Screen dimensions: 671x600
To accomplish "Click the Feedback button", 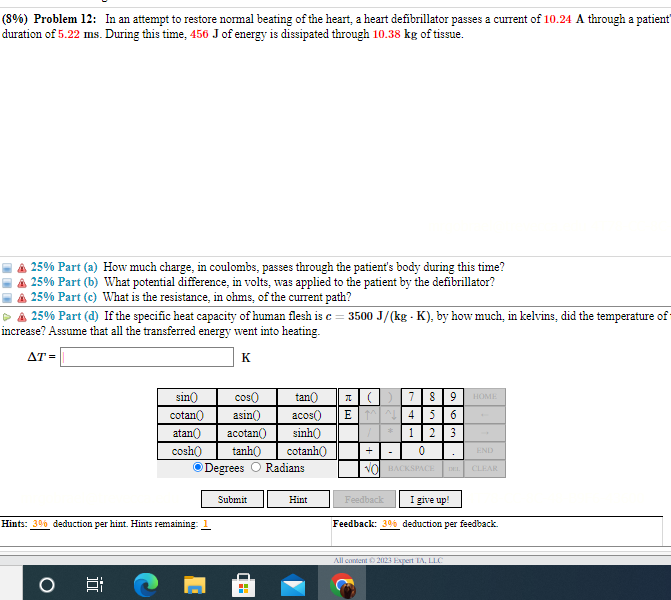I will pyautogui.click(x=364, y=499).
